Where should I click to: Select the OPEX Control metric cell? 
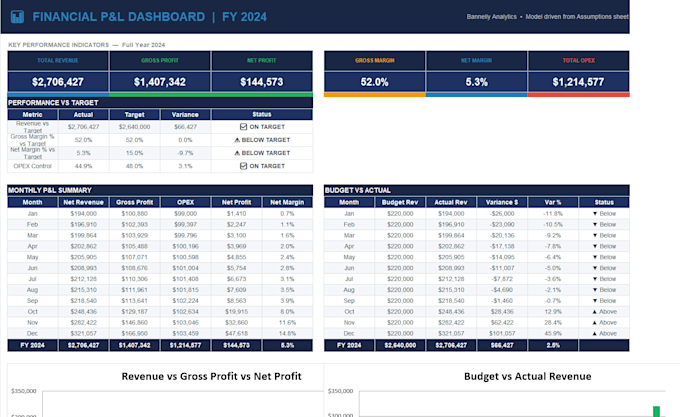pyautogui.click(x=33, y=166)
